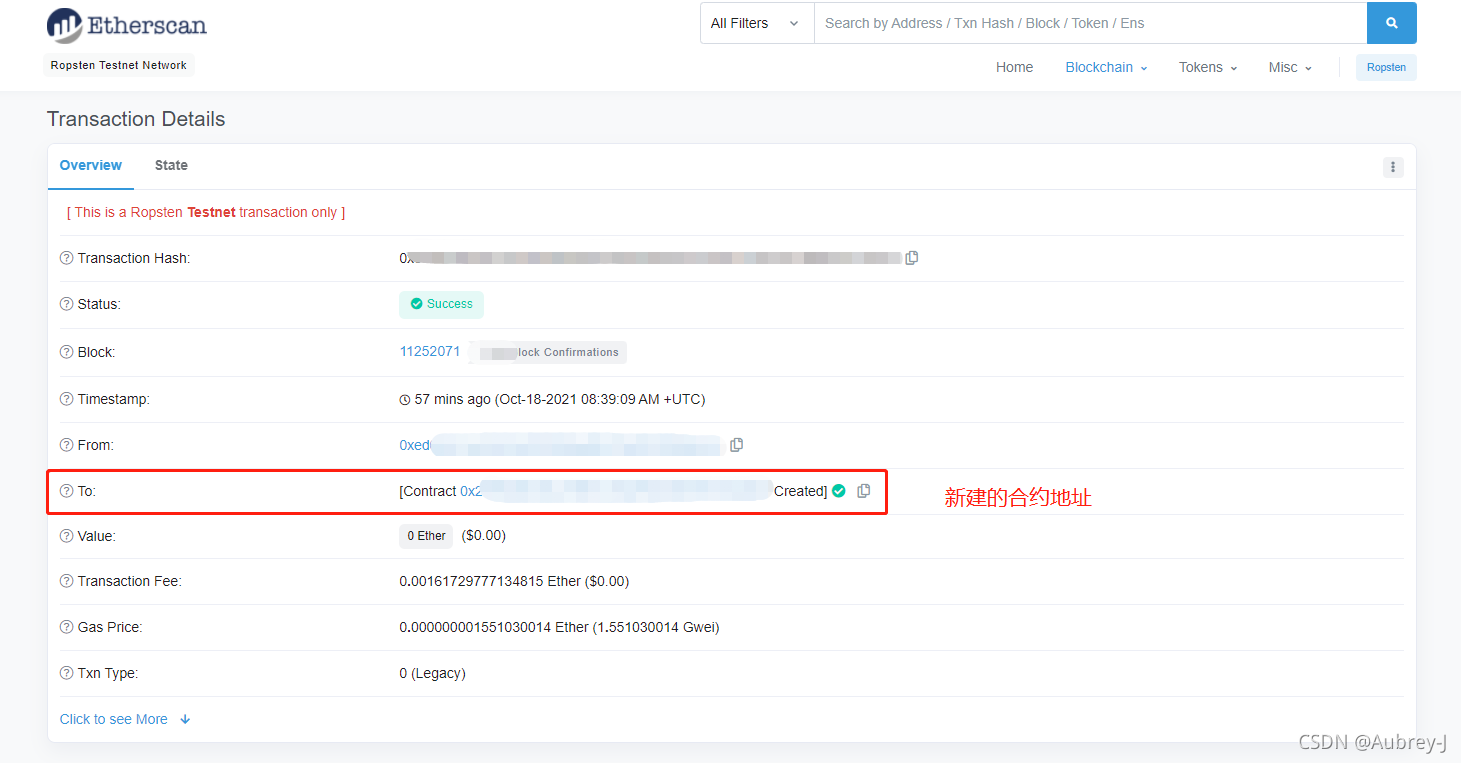Copy the created contract address
The width and height of the screenshot is (1461, 763).
[x=864, y=491]
